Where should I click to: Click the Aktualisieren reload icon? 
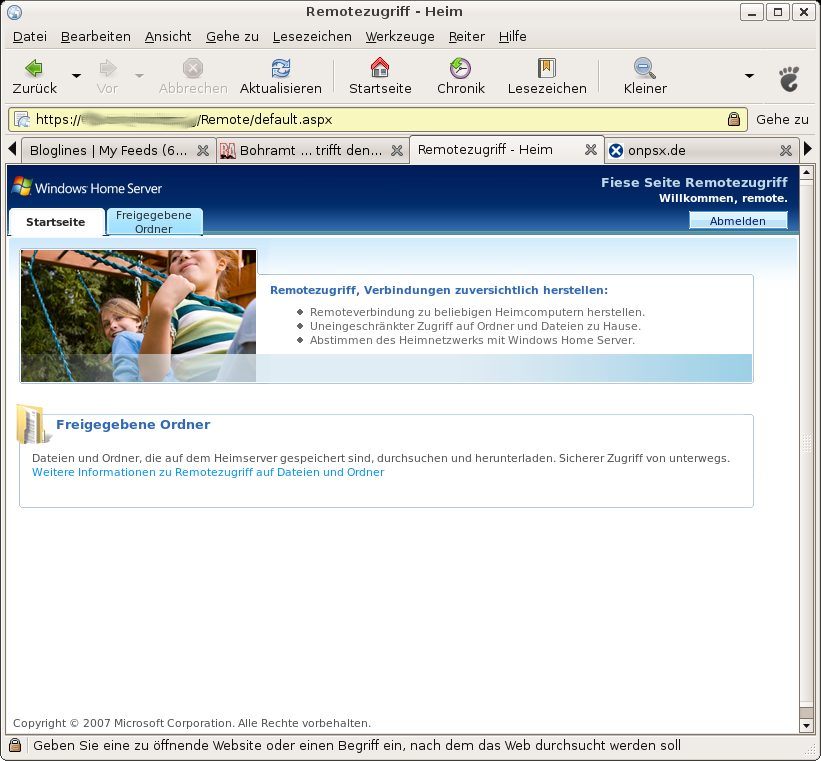click(281, 68)
